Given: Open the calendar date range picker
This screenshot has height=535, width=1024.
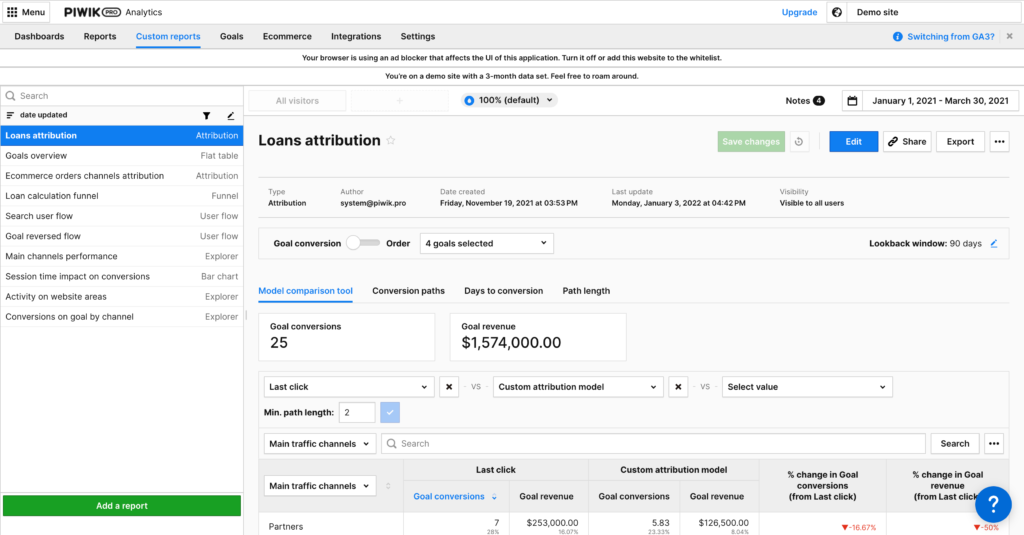Looking at the screenshot, I should (x=852, y=101).
